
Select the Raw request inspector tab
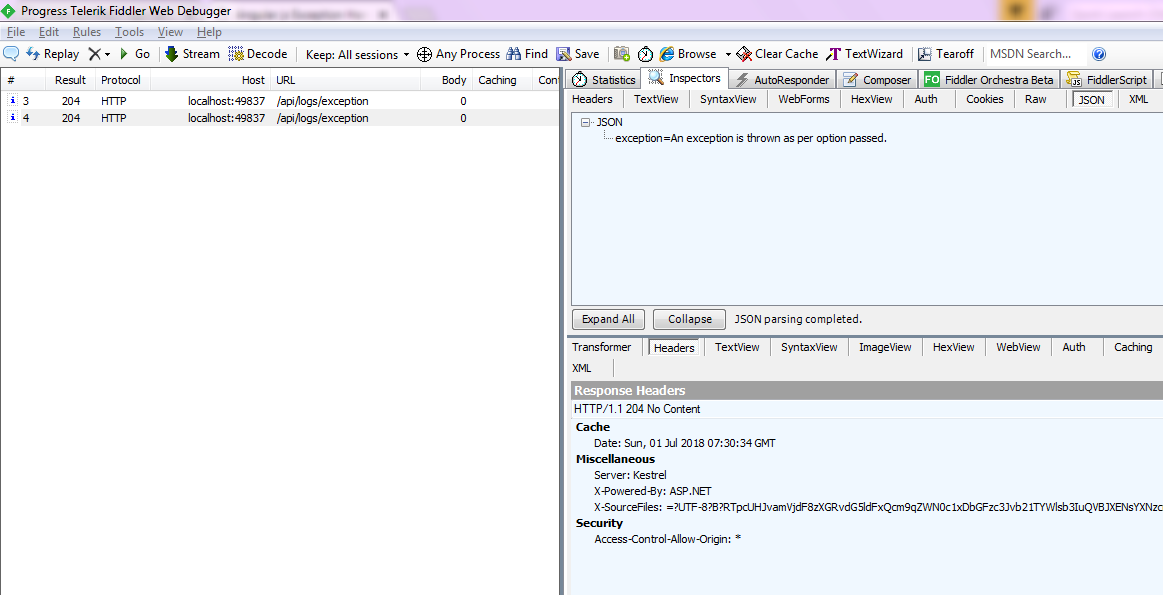[x=1035, y=99]
